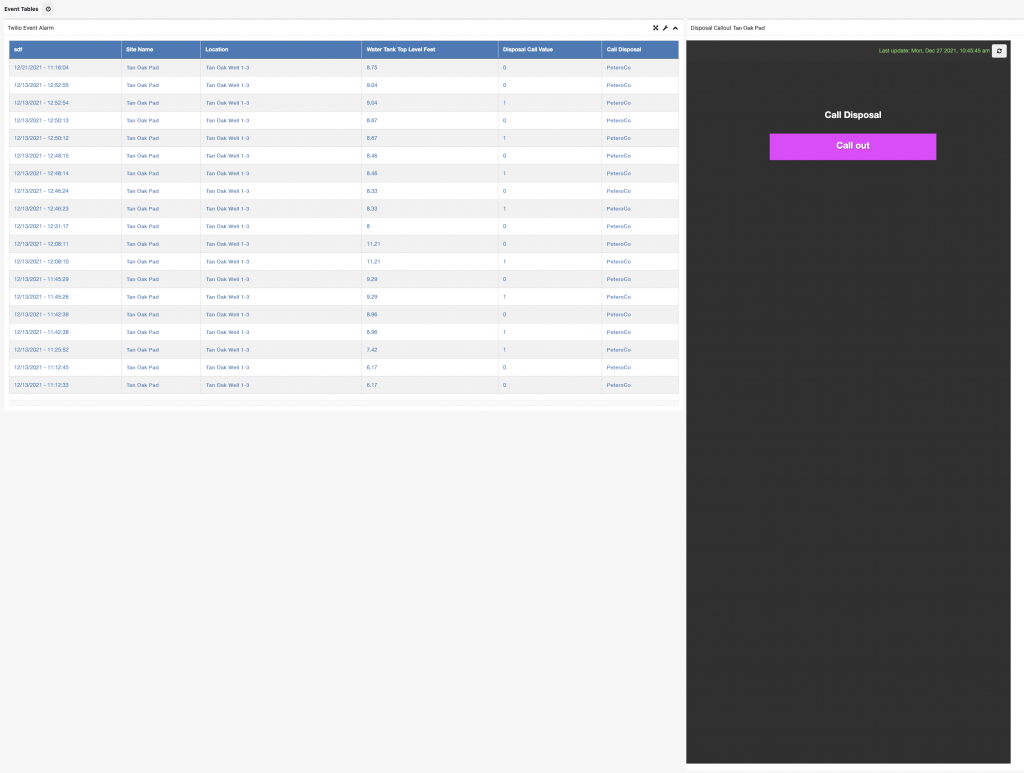Select timestamp 12/13/2021 - 12:31:17

[41, 227]
